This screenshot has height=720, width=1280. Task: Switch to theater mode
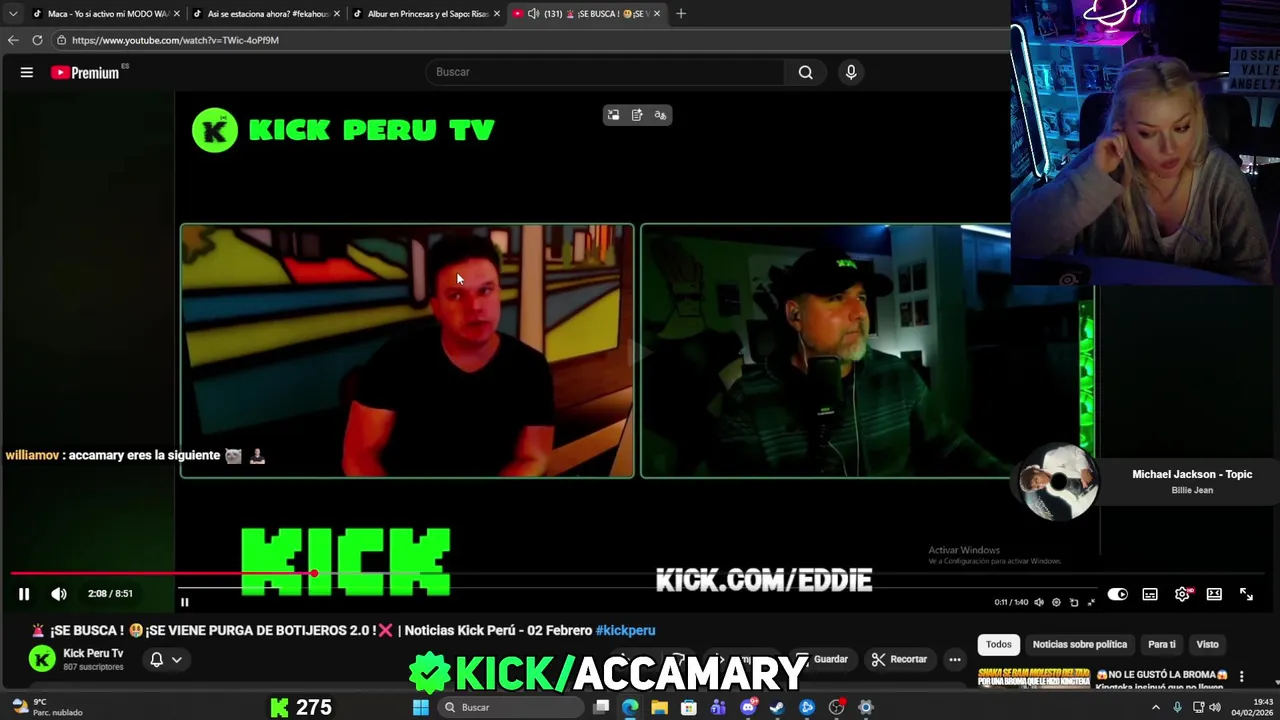point(1214,594)
